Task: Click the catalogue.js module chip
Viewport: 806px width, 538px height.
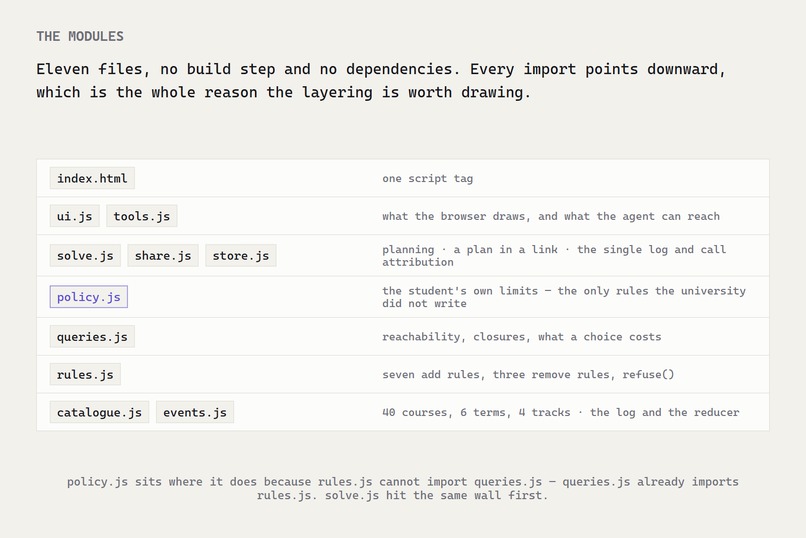Action: 99,412
